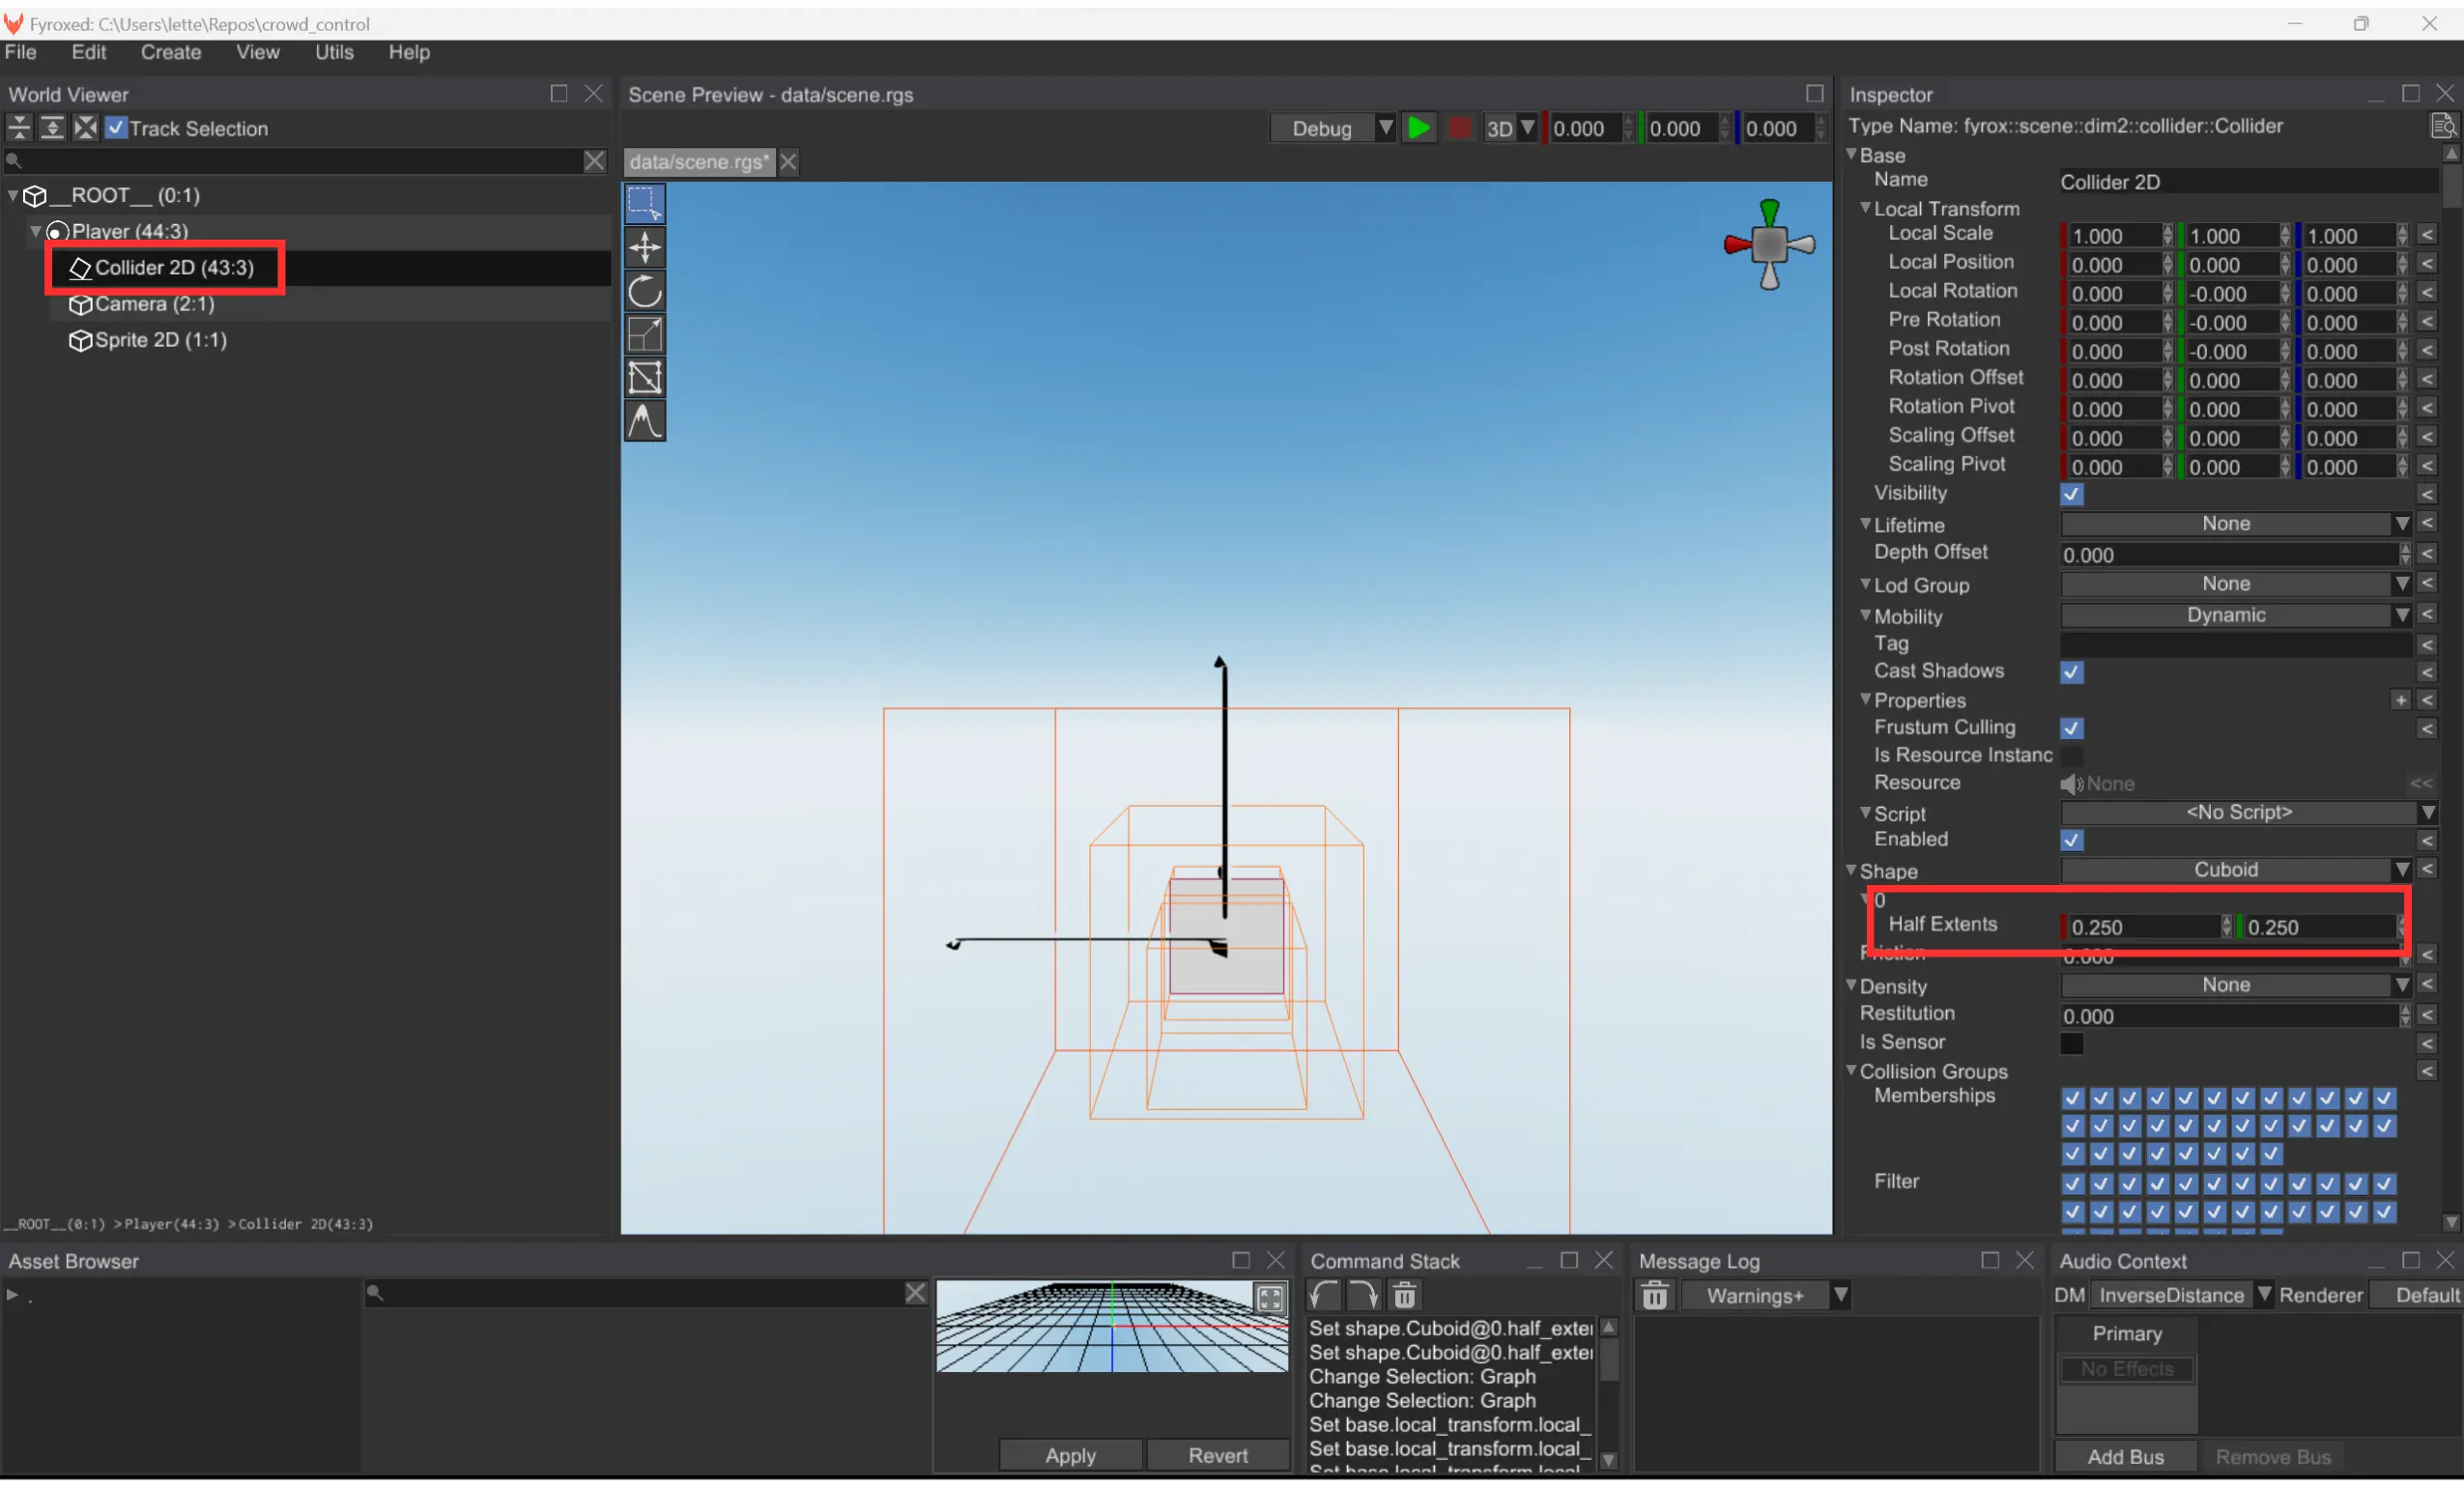Select the Terrain tool in scene toolbar
This screenshot has height=1488, width=2464.
point(645,421)
